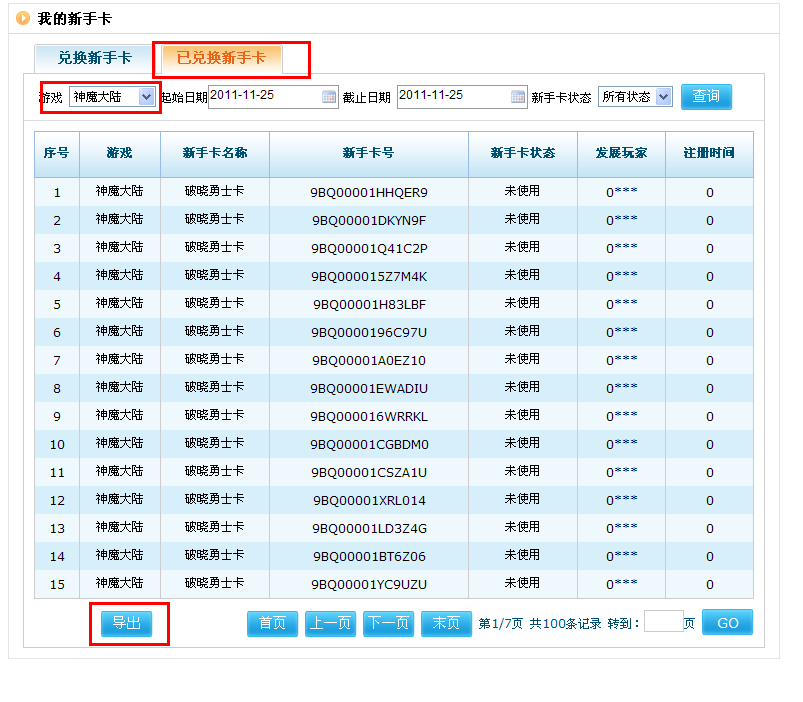The width and height of the screenshot is (803, 702).
Task: Expand the 所有状态 card status dropdown
Action: coord(664,97)
